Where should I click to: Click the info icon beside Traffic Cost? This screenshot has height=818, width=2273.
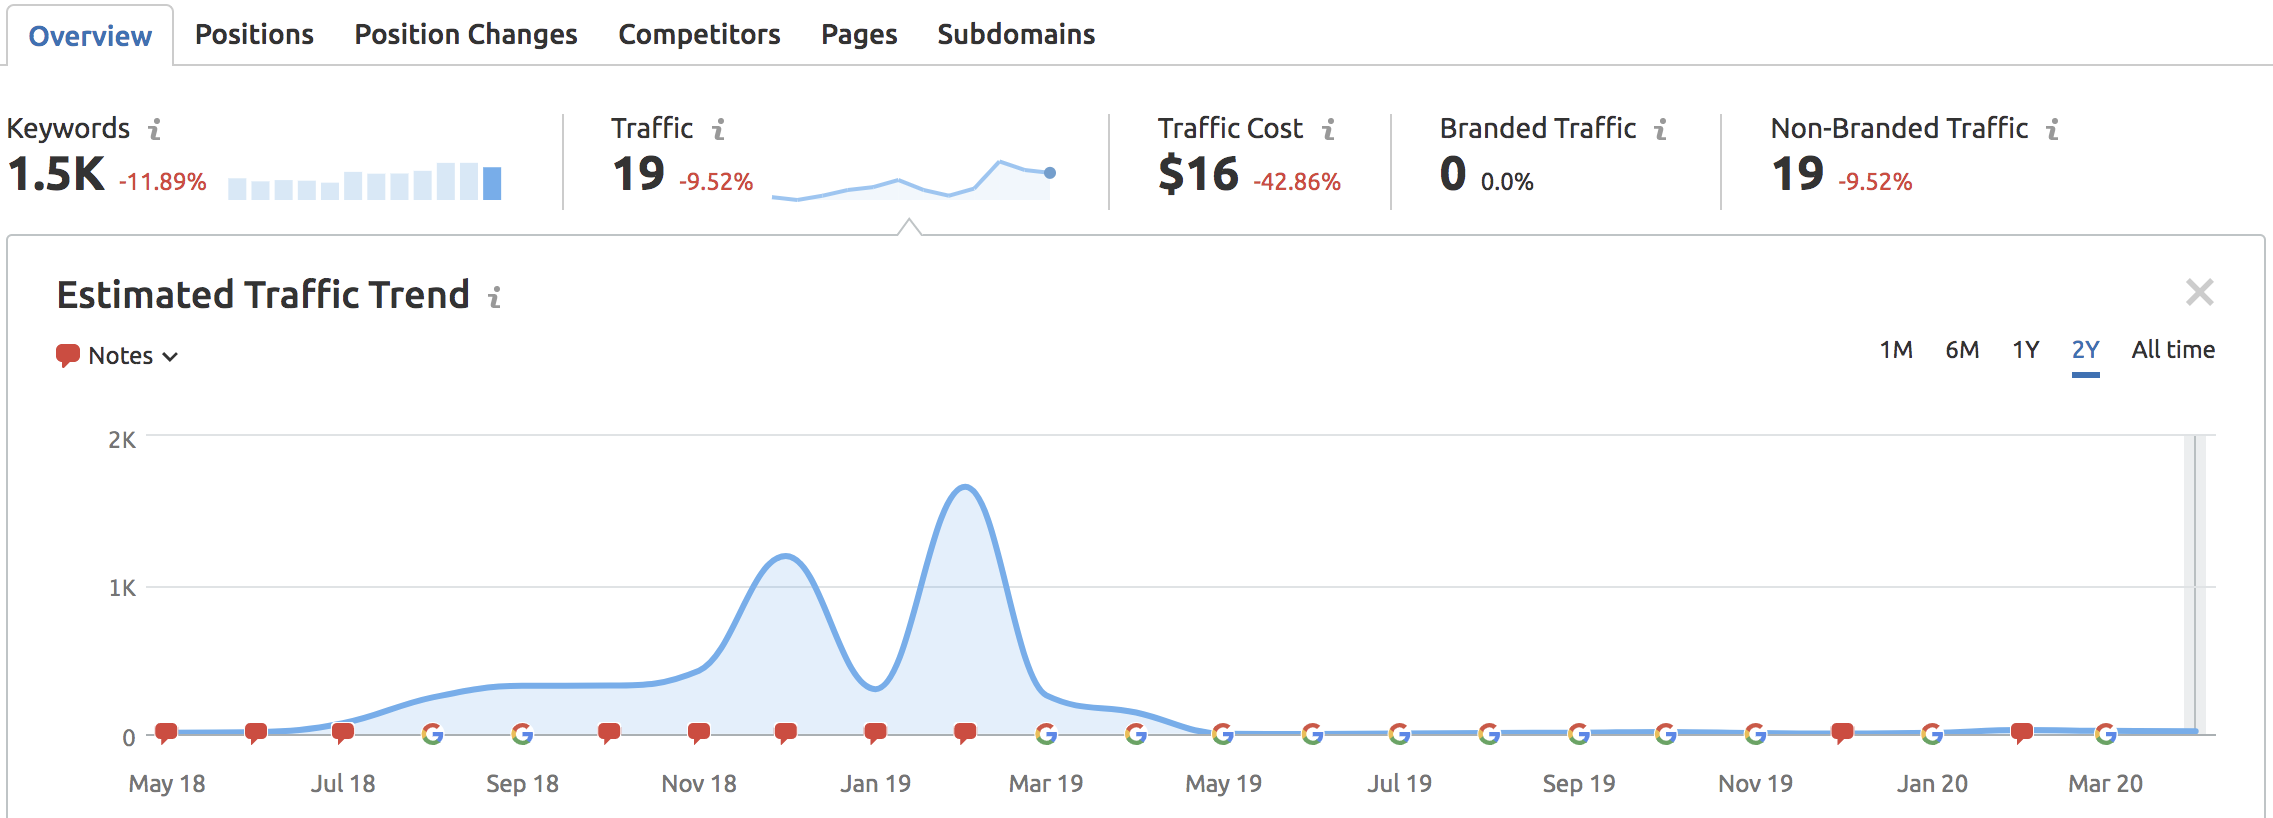1329,129
